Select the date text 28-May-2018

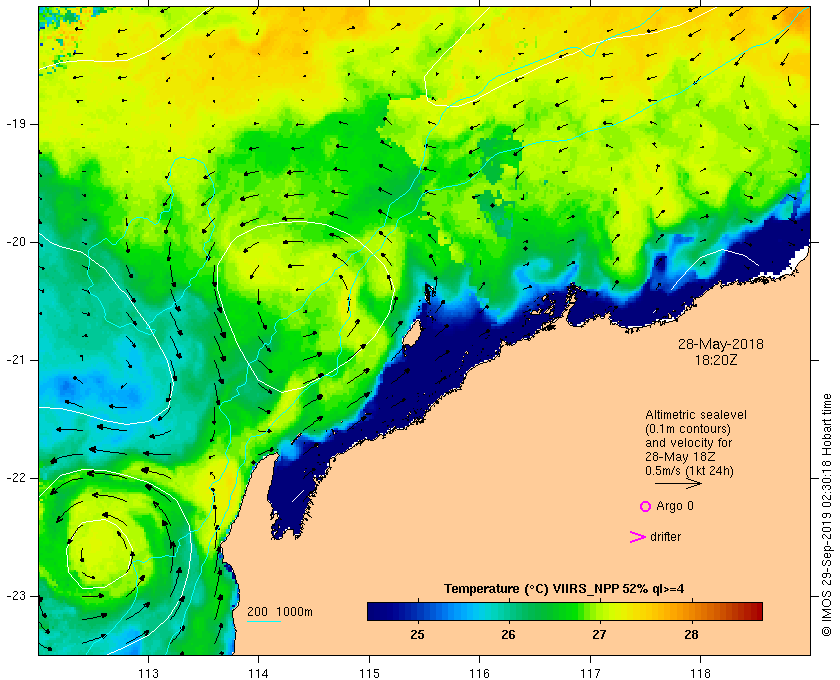[x=721, y=344]
